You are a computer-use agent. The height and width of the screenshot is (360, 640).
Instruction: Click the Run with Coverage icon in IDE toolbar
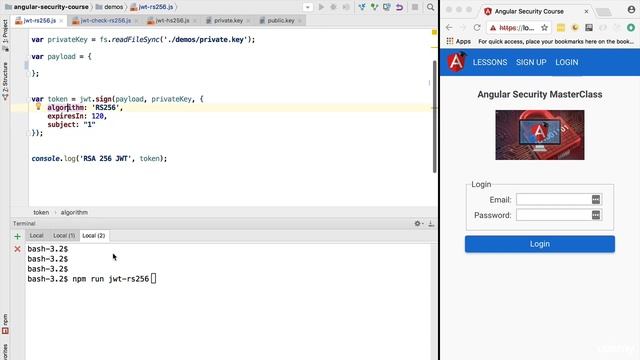pyautogui.click(x=346, y=7)
